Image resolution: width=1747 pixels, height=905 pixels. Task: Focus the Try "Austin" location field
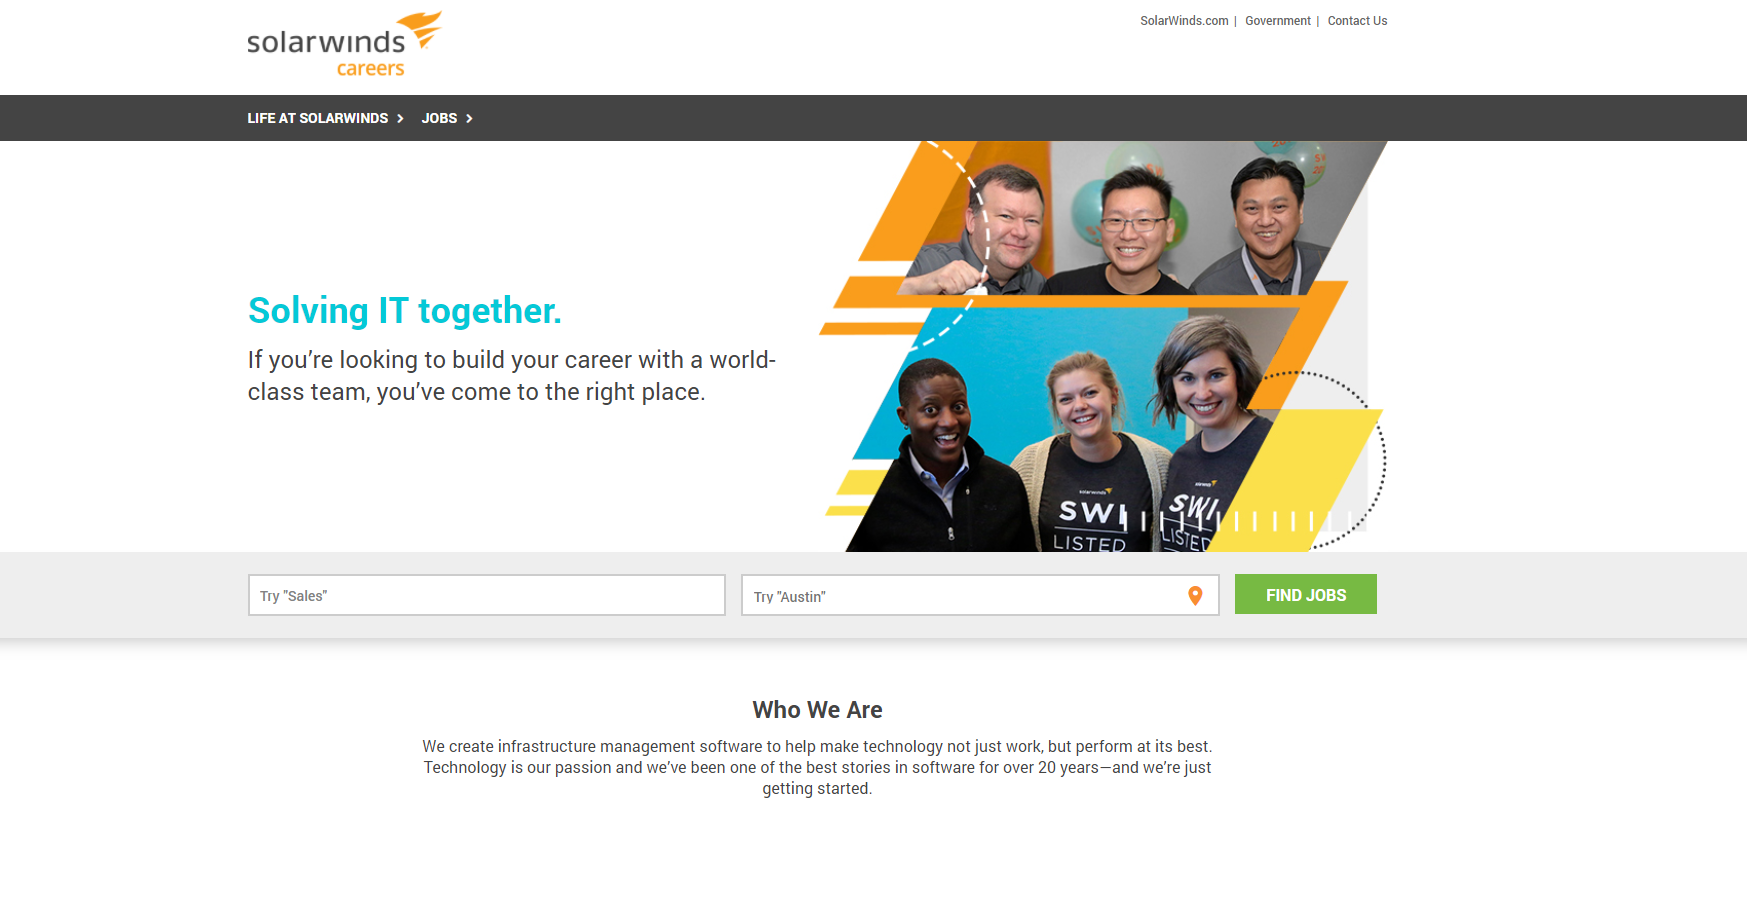980,595
